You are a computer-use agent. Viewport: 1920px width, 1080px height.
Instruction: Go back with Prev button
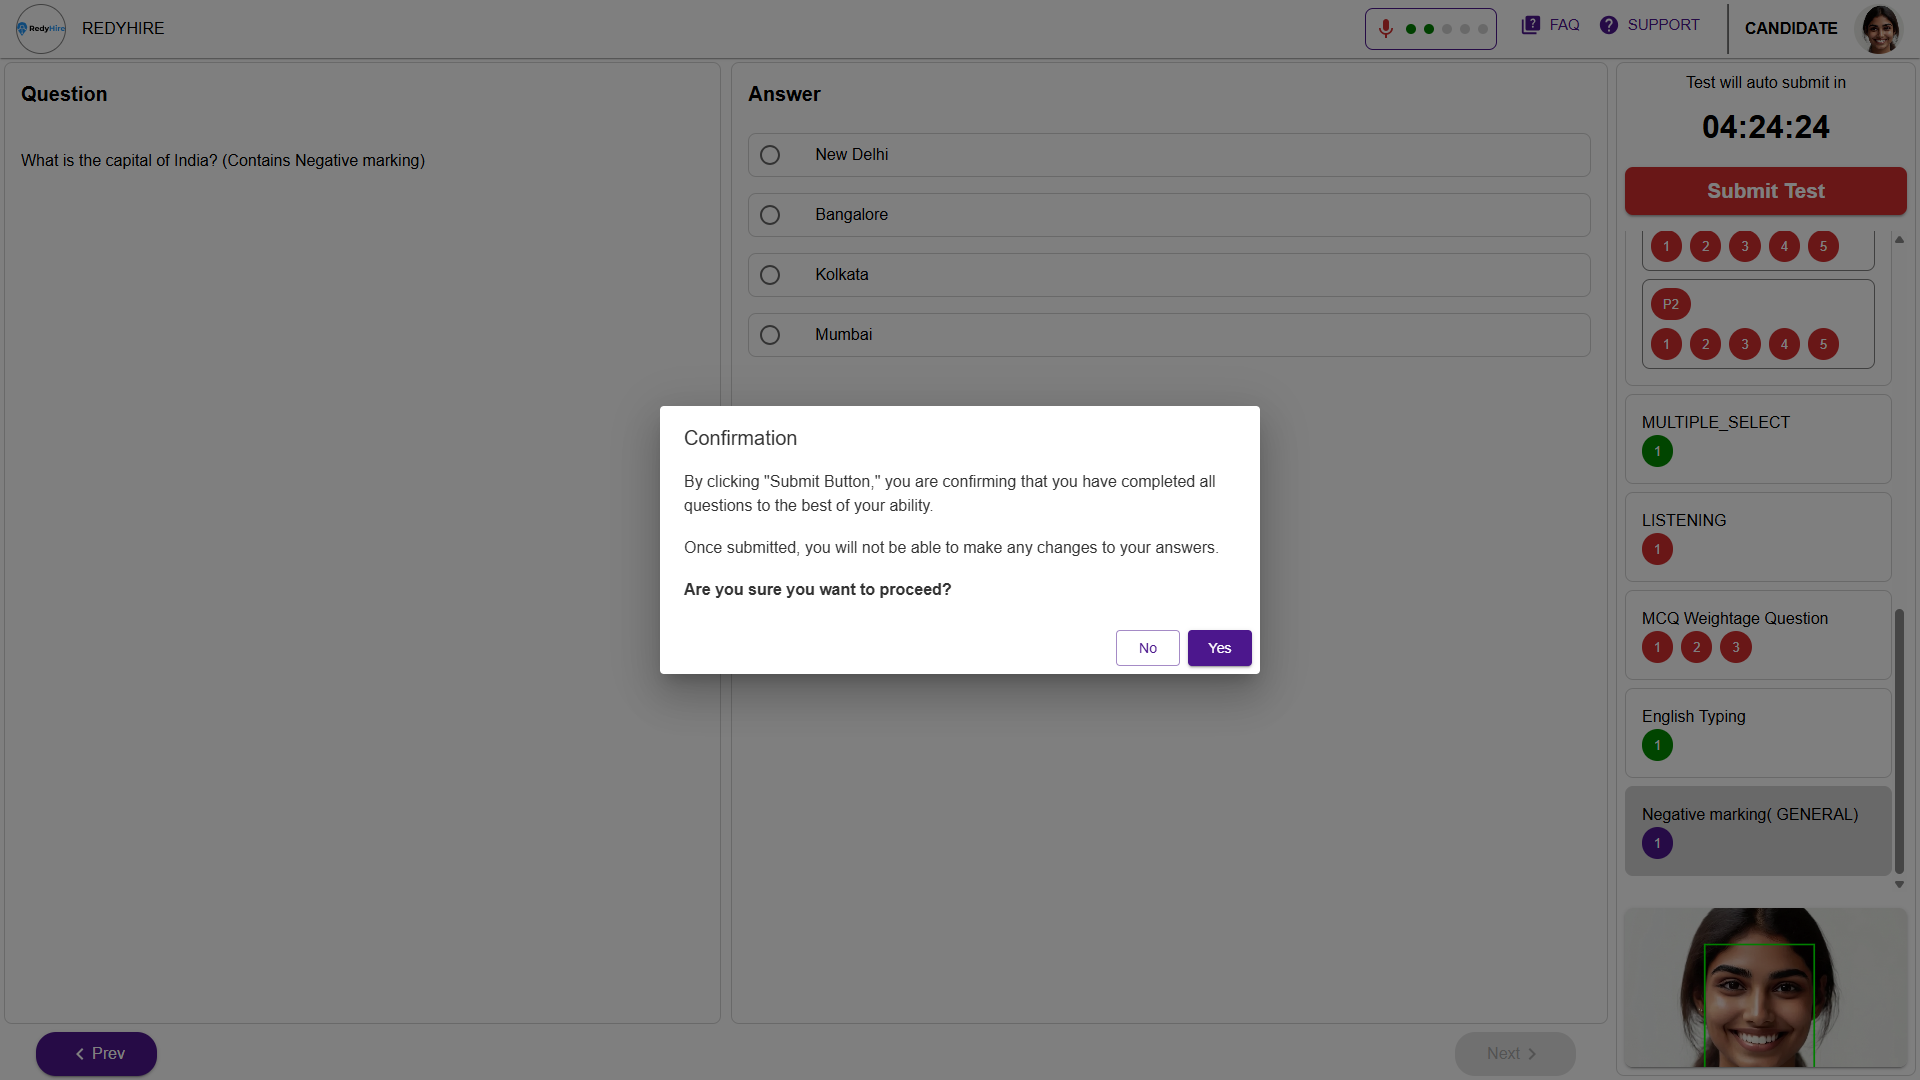coord(96,1054)
